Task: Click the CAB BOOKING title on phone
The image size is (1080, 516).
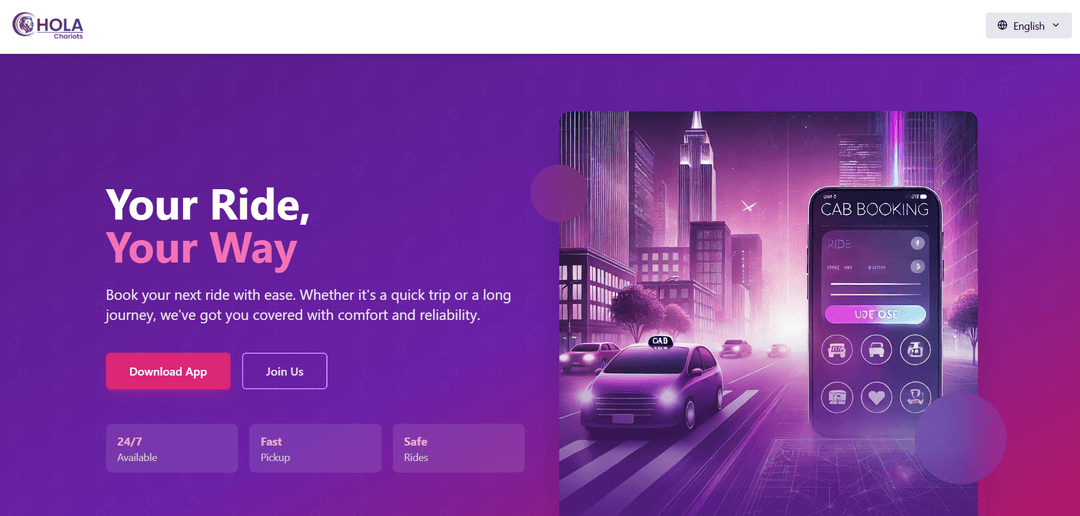Action: tap(875, 209)
